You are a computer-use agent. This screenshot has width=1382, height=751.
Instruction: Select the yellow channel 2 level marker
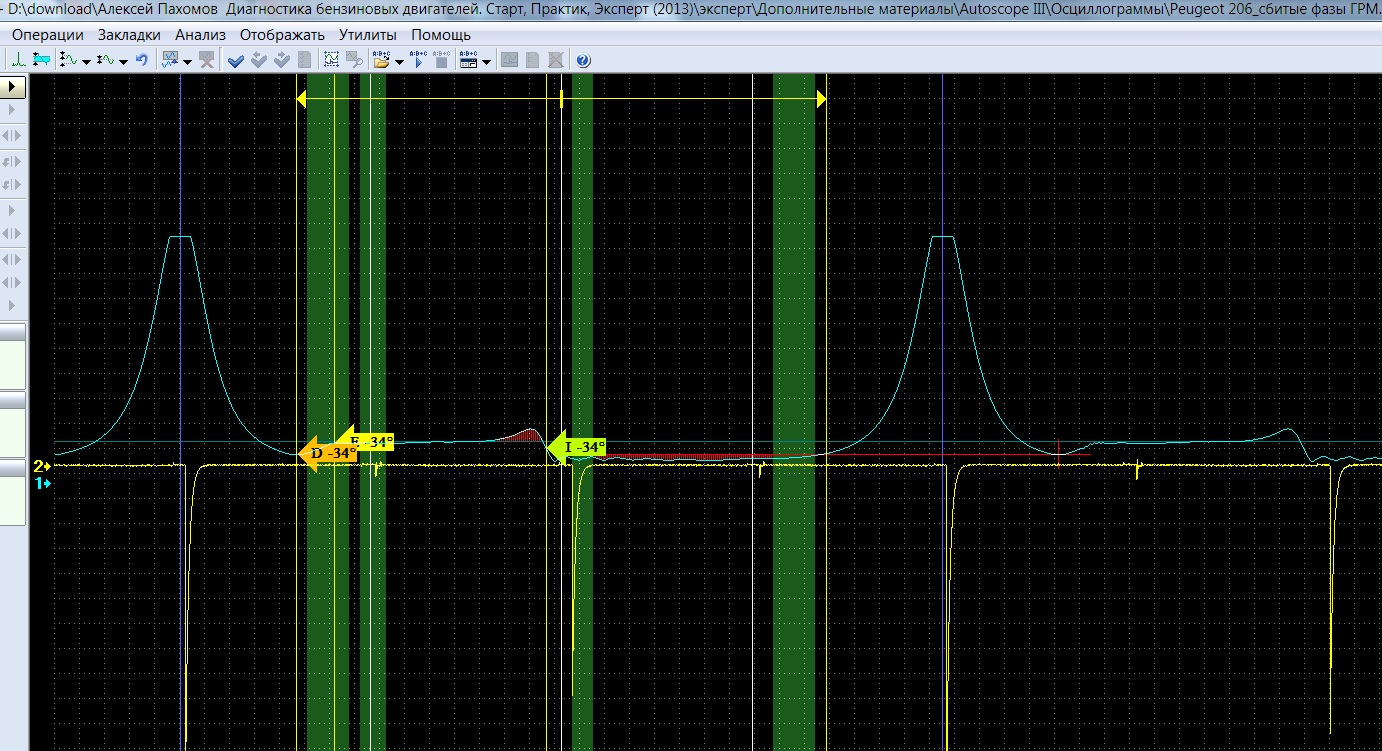[x=42, y=466]
